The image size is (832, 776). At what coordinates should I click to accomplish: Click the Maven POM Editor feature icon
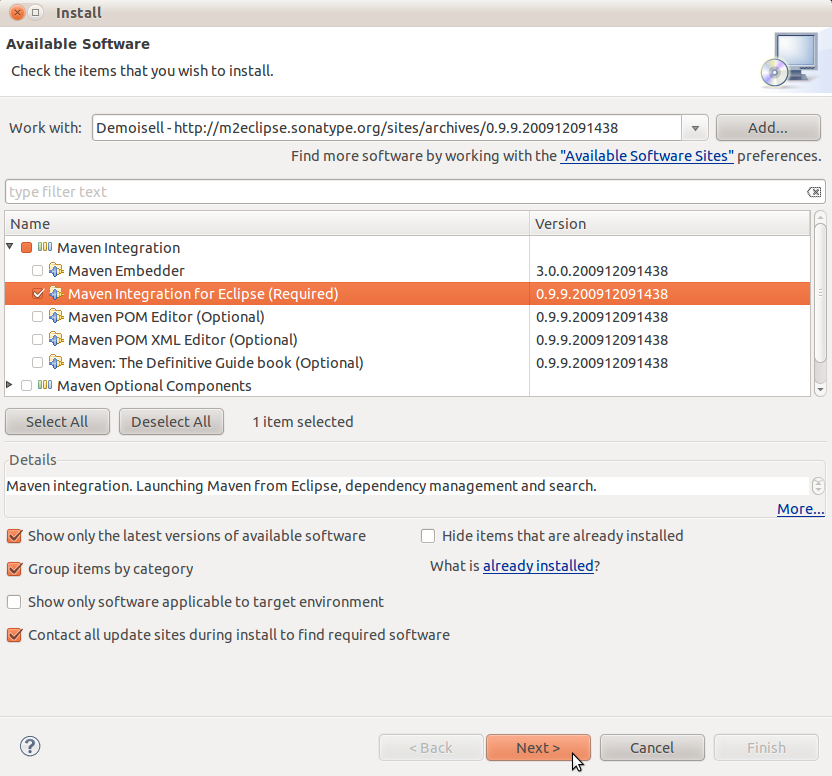click(57, 317)
